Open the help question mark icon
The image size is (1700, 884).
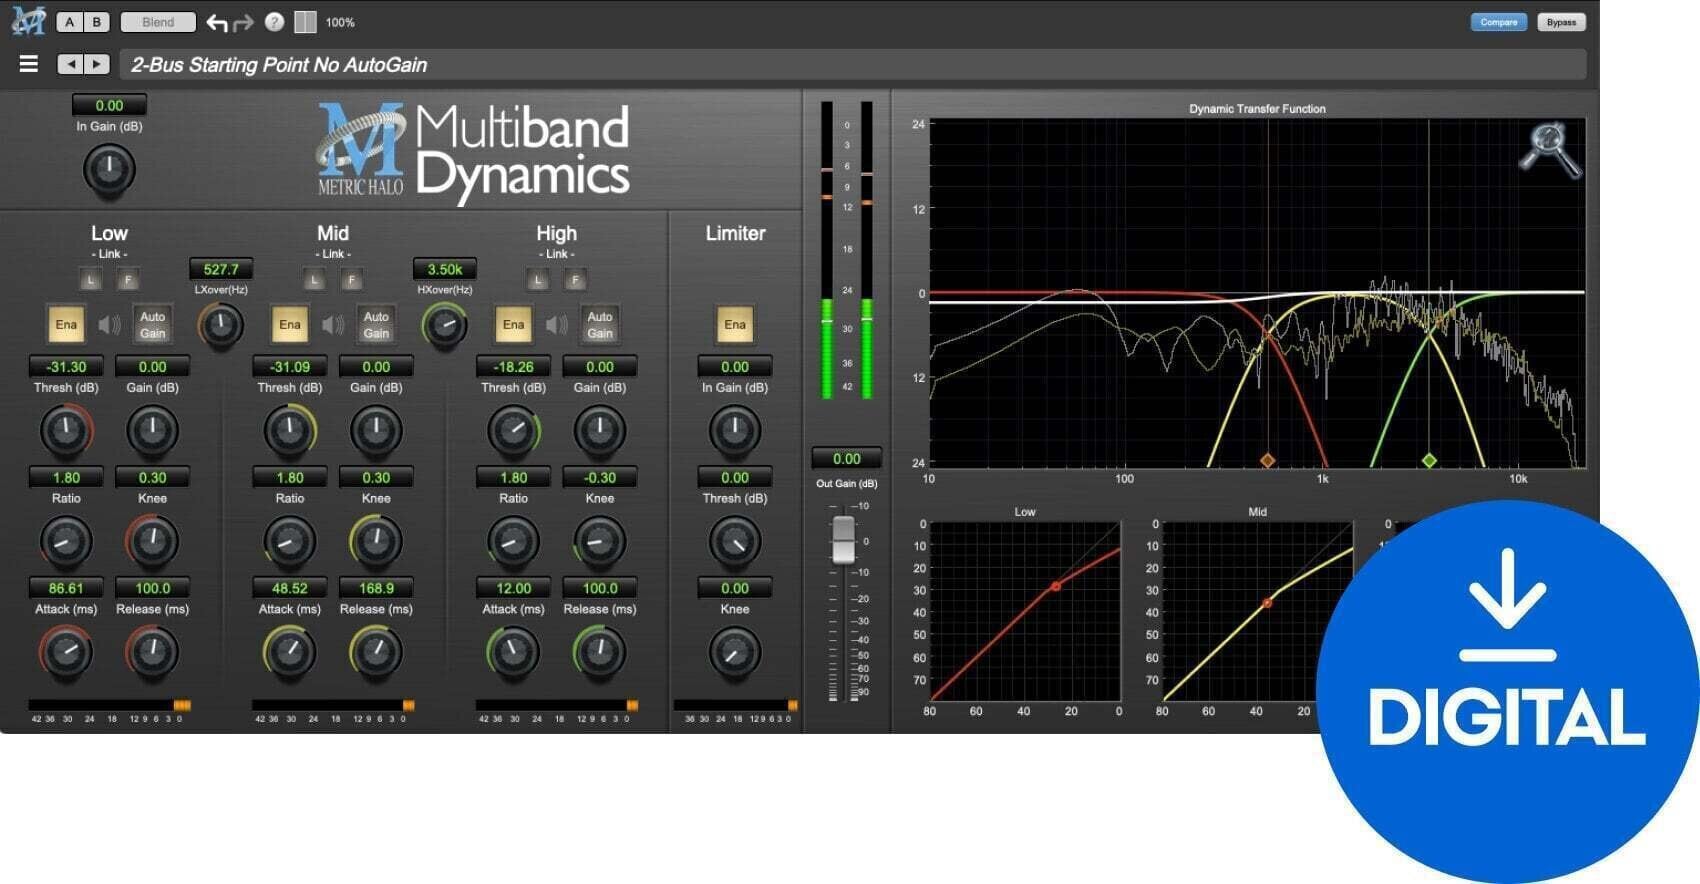pyautogui.click(x=274, y=22)
